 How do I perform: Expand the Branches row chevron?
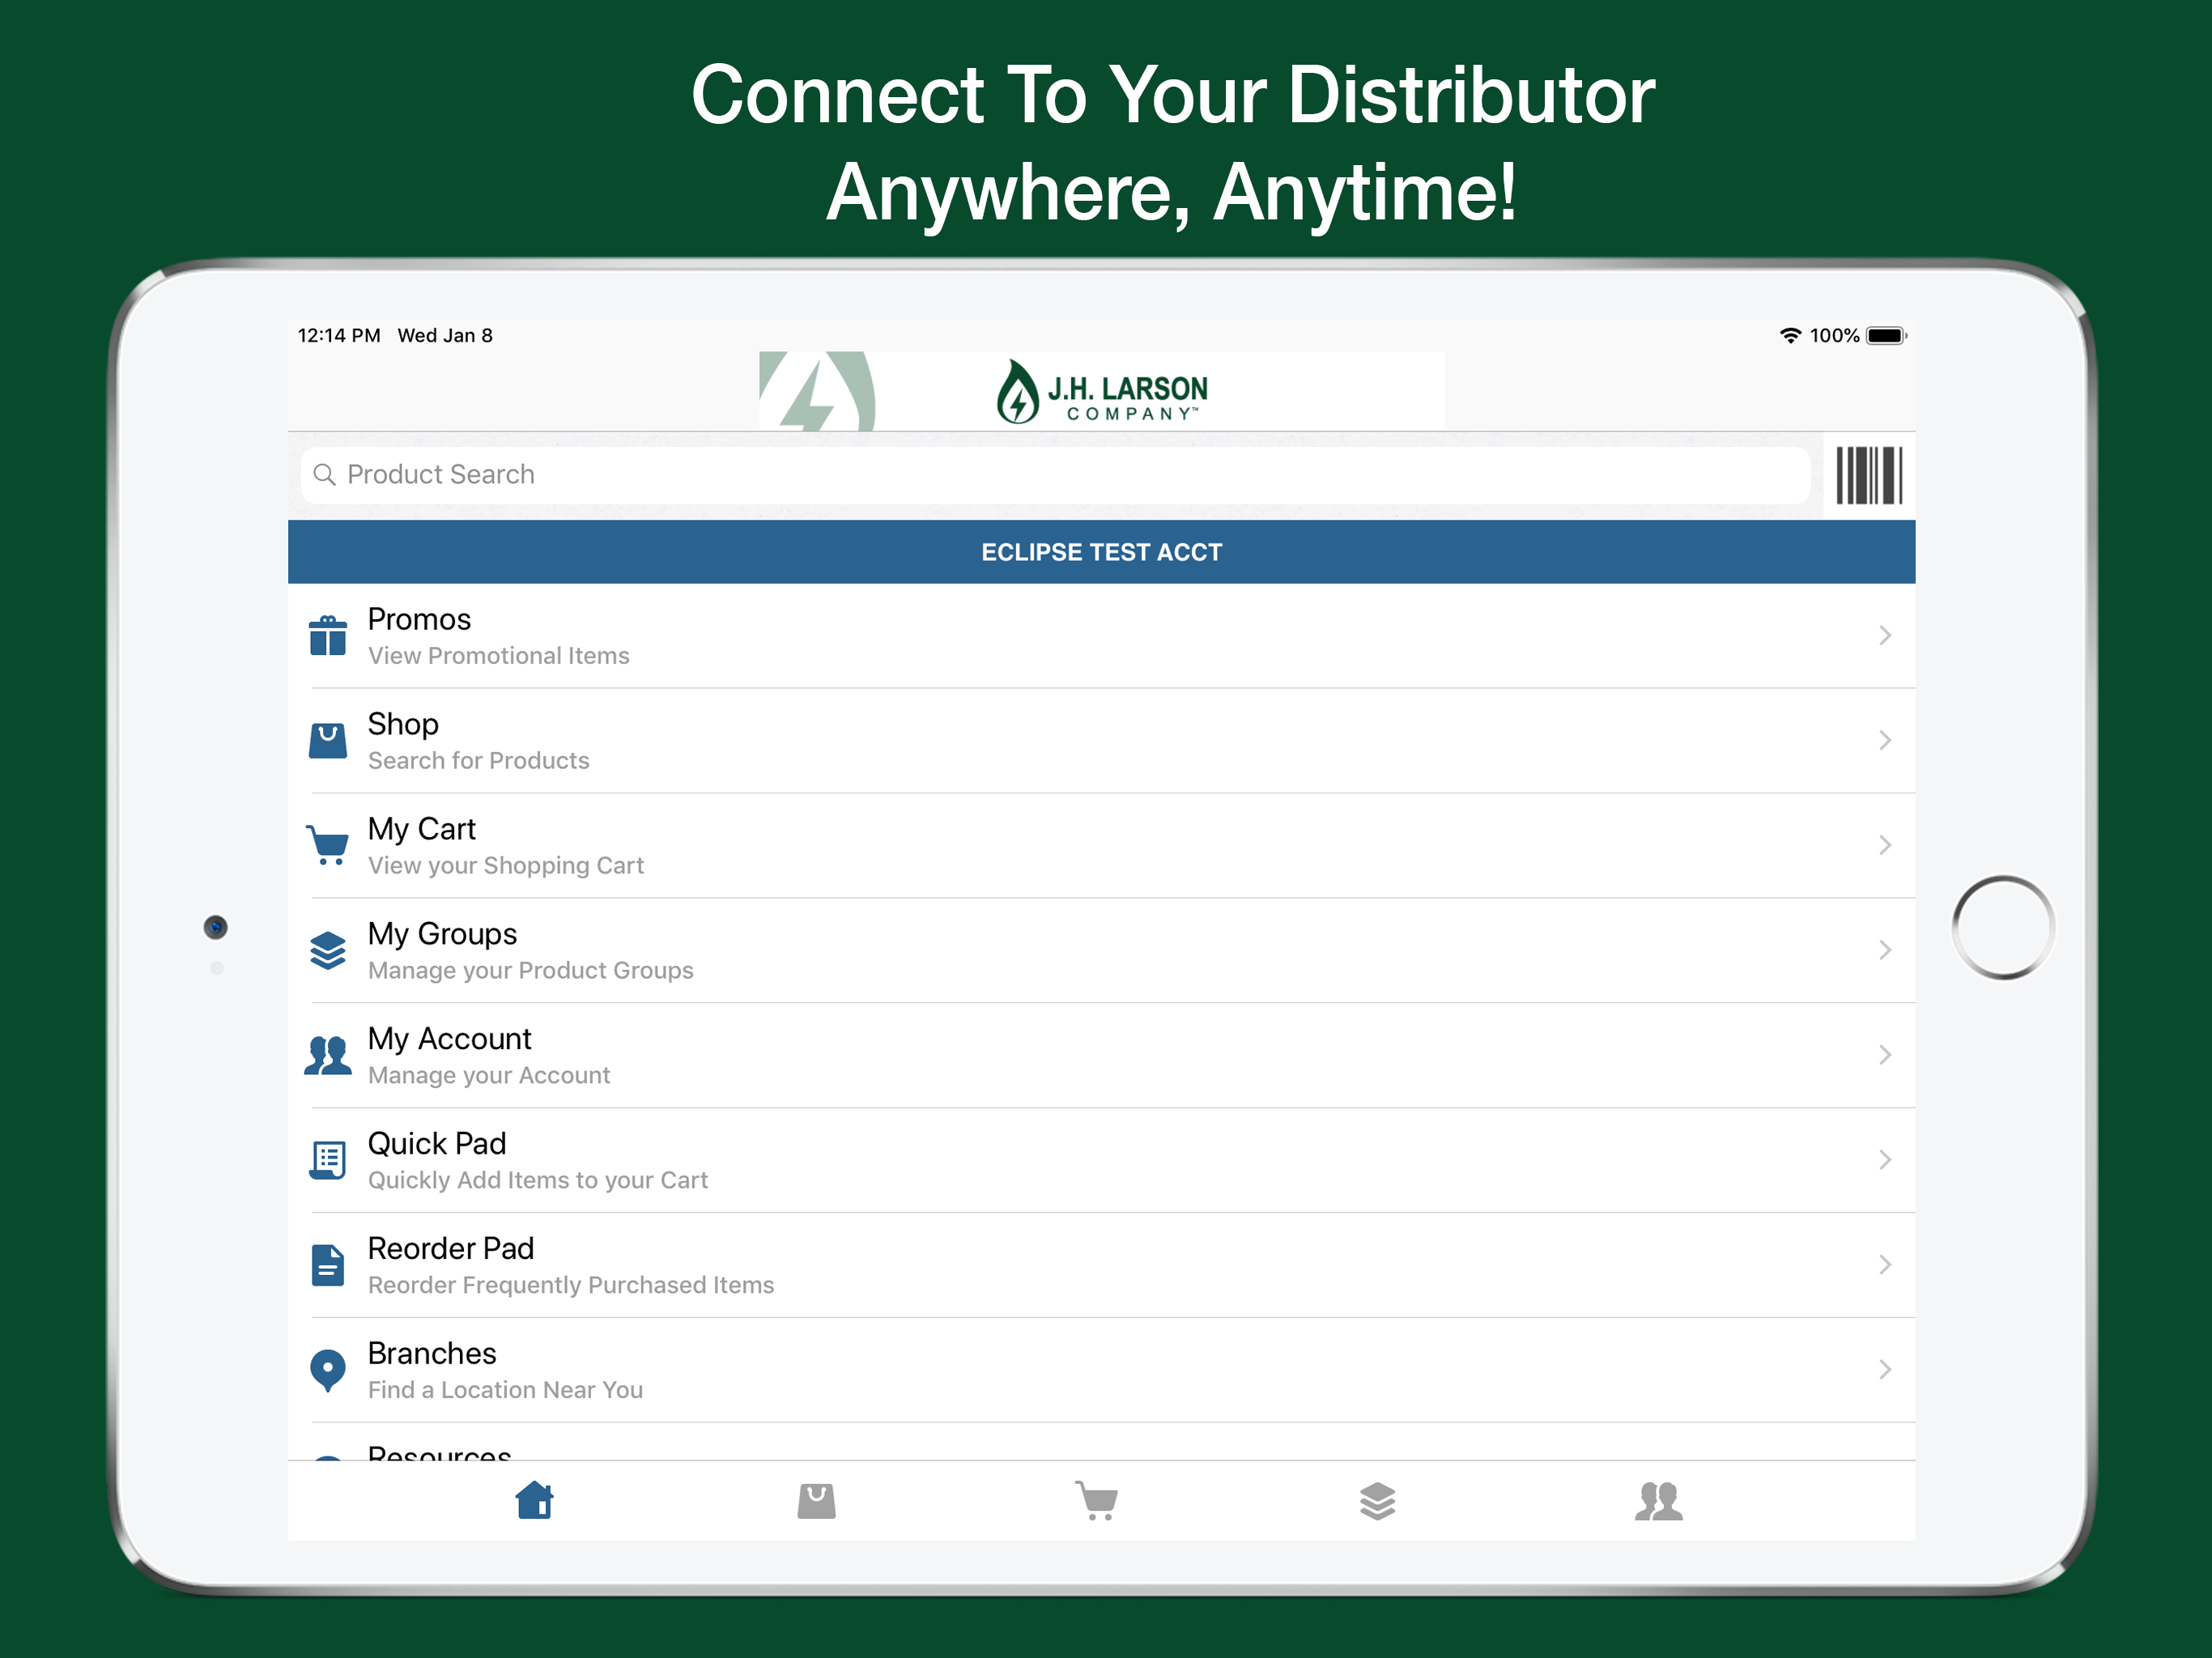1885,1370
